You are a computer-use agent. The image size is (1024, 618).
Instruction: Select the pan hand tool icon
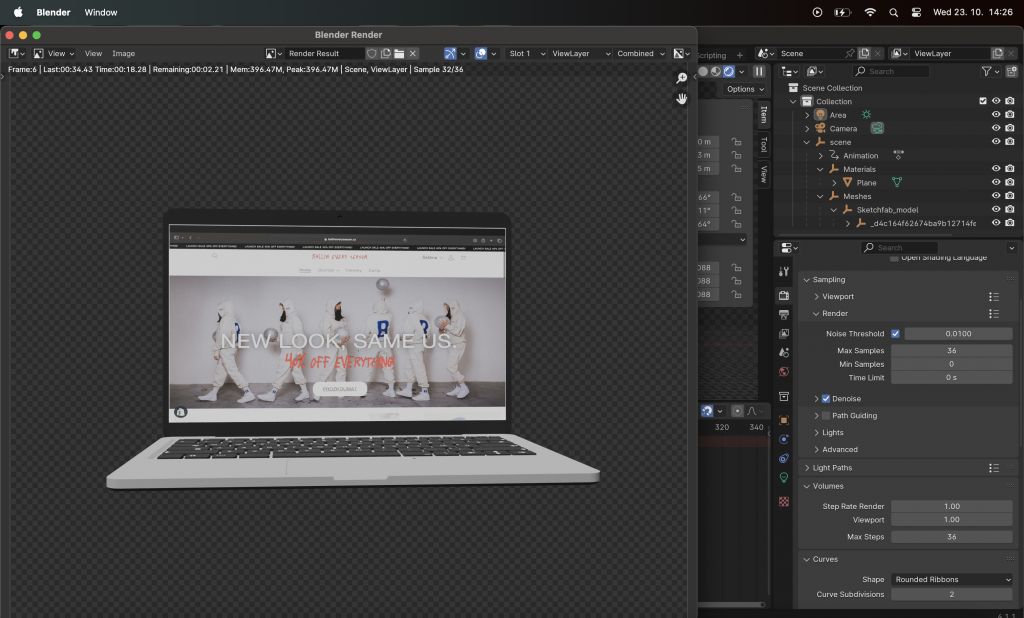(682, 99)
